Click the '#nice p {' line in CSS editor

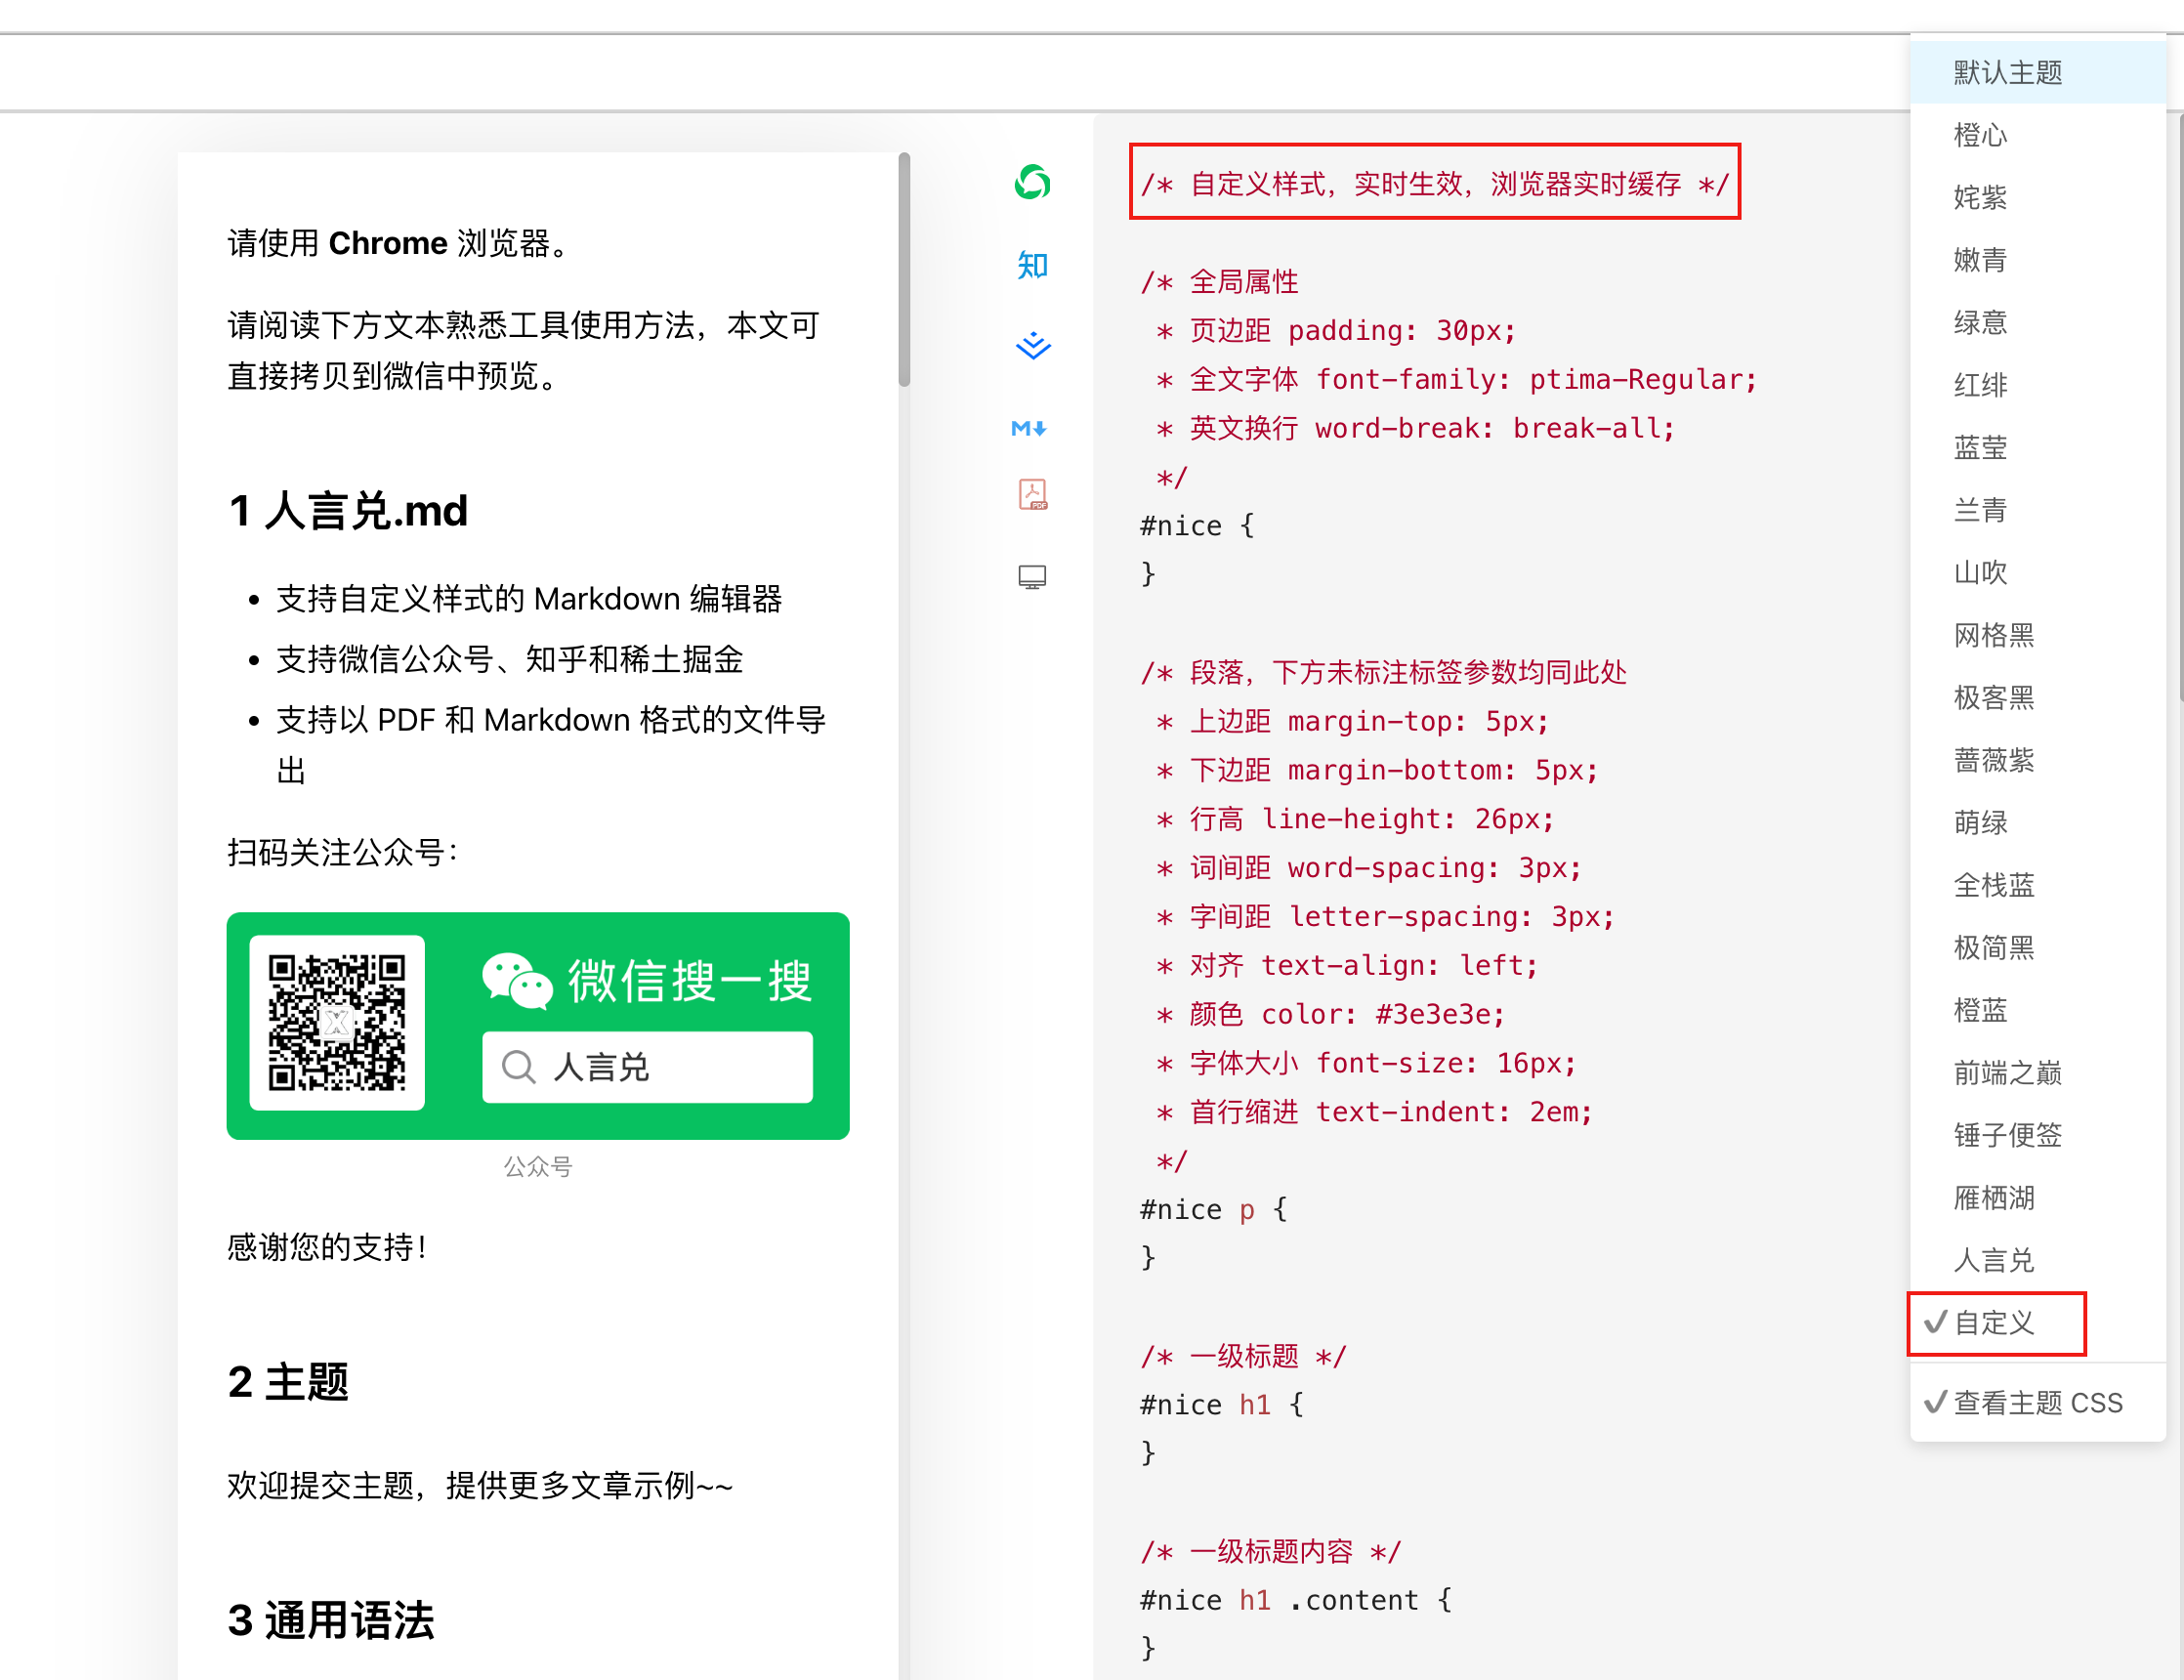click(1214, 1210)
